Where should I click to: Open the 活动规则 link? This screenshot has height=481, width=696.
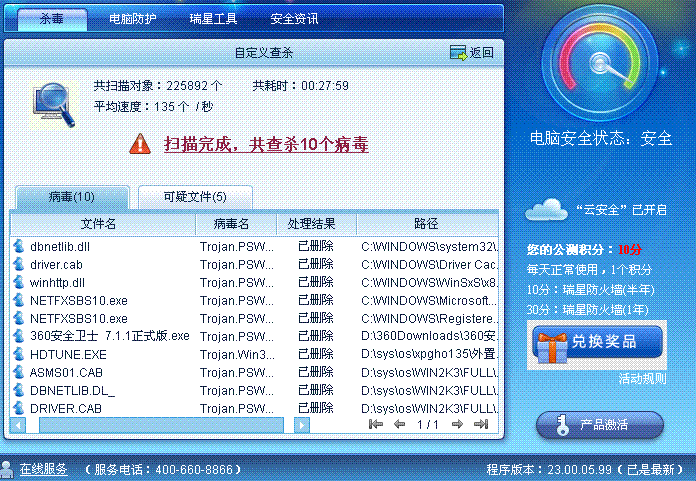coord(642,378)
